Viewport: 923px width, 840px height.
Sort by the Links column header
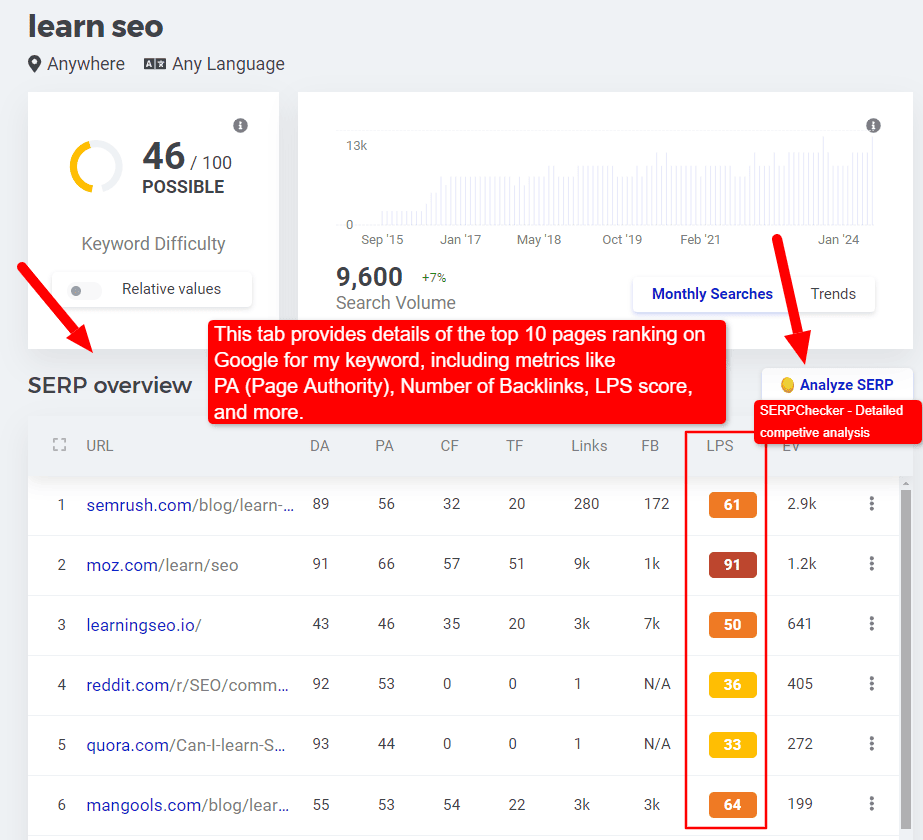589,446
